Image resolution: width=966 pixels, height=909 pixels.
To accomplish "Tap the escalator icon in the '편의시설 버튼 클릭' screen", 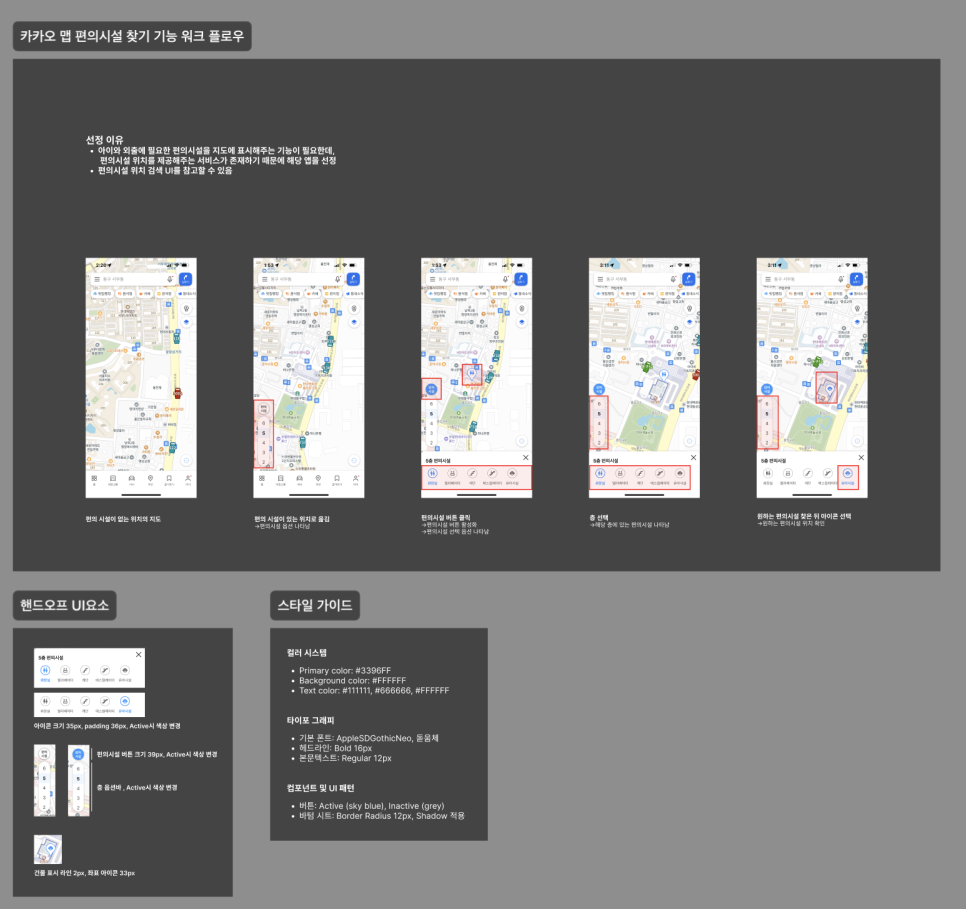I will coord(492,473).
